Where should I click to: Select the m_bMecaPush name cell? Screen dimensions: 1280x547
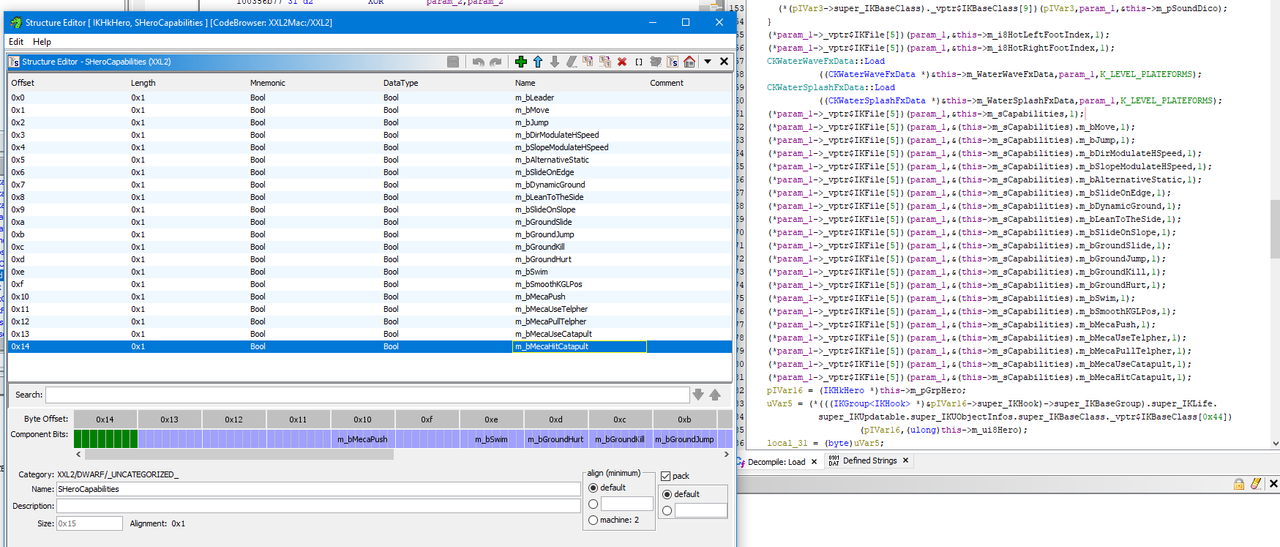[x=579, y=297]
